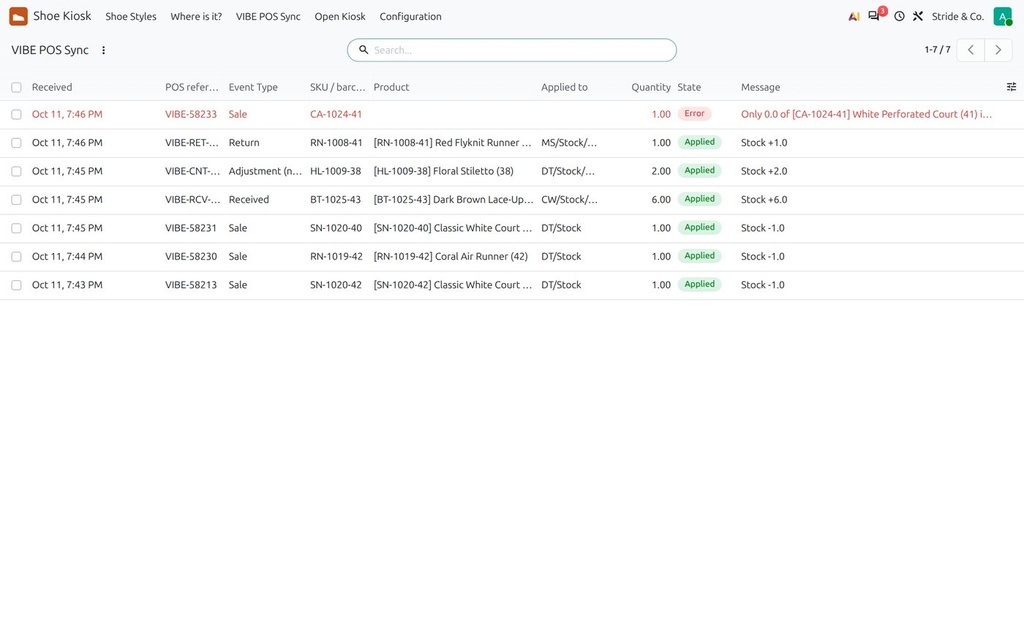
Task: Go to previous page of records
Action: (x=970, y=50)
